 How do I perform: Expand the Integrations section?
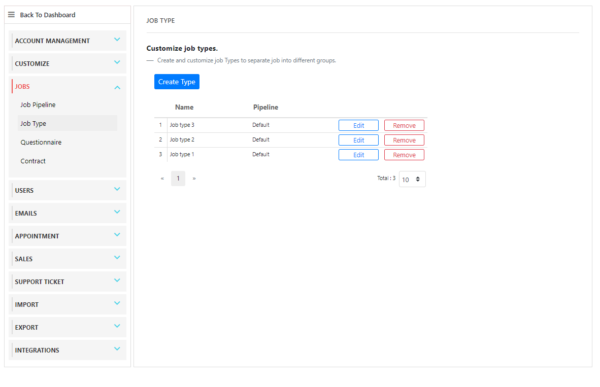(x=67, y=350)
